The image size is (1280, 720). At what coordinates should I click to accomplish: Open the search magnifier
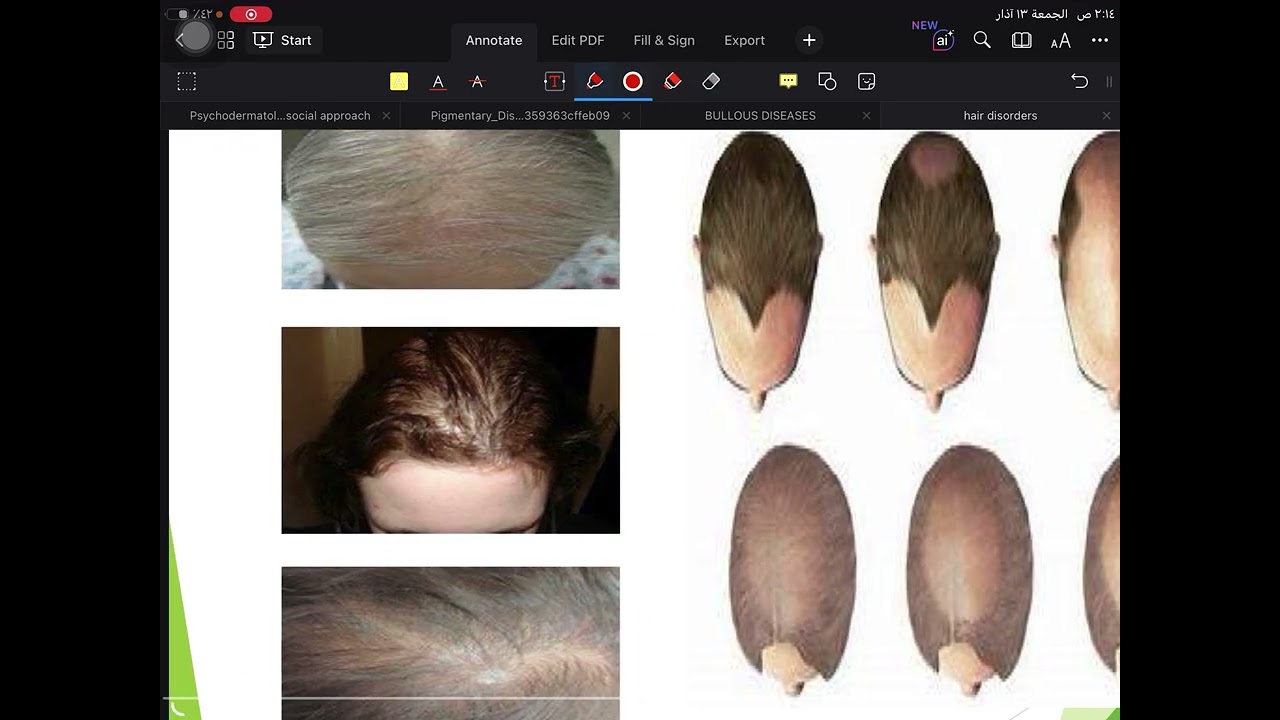[x=982, y=40]
